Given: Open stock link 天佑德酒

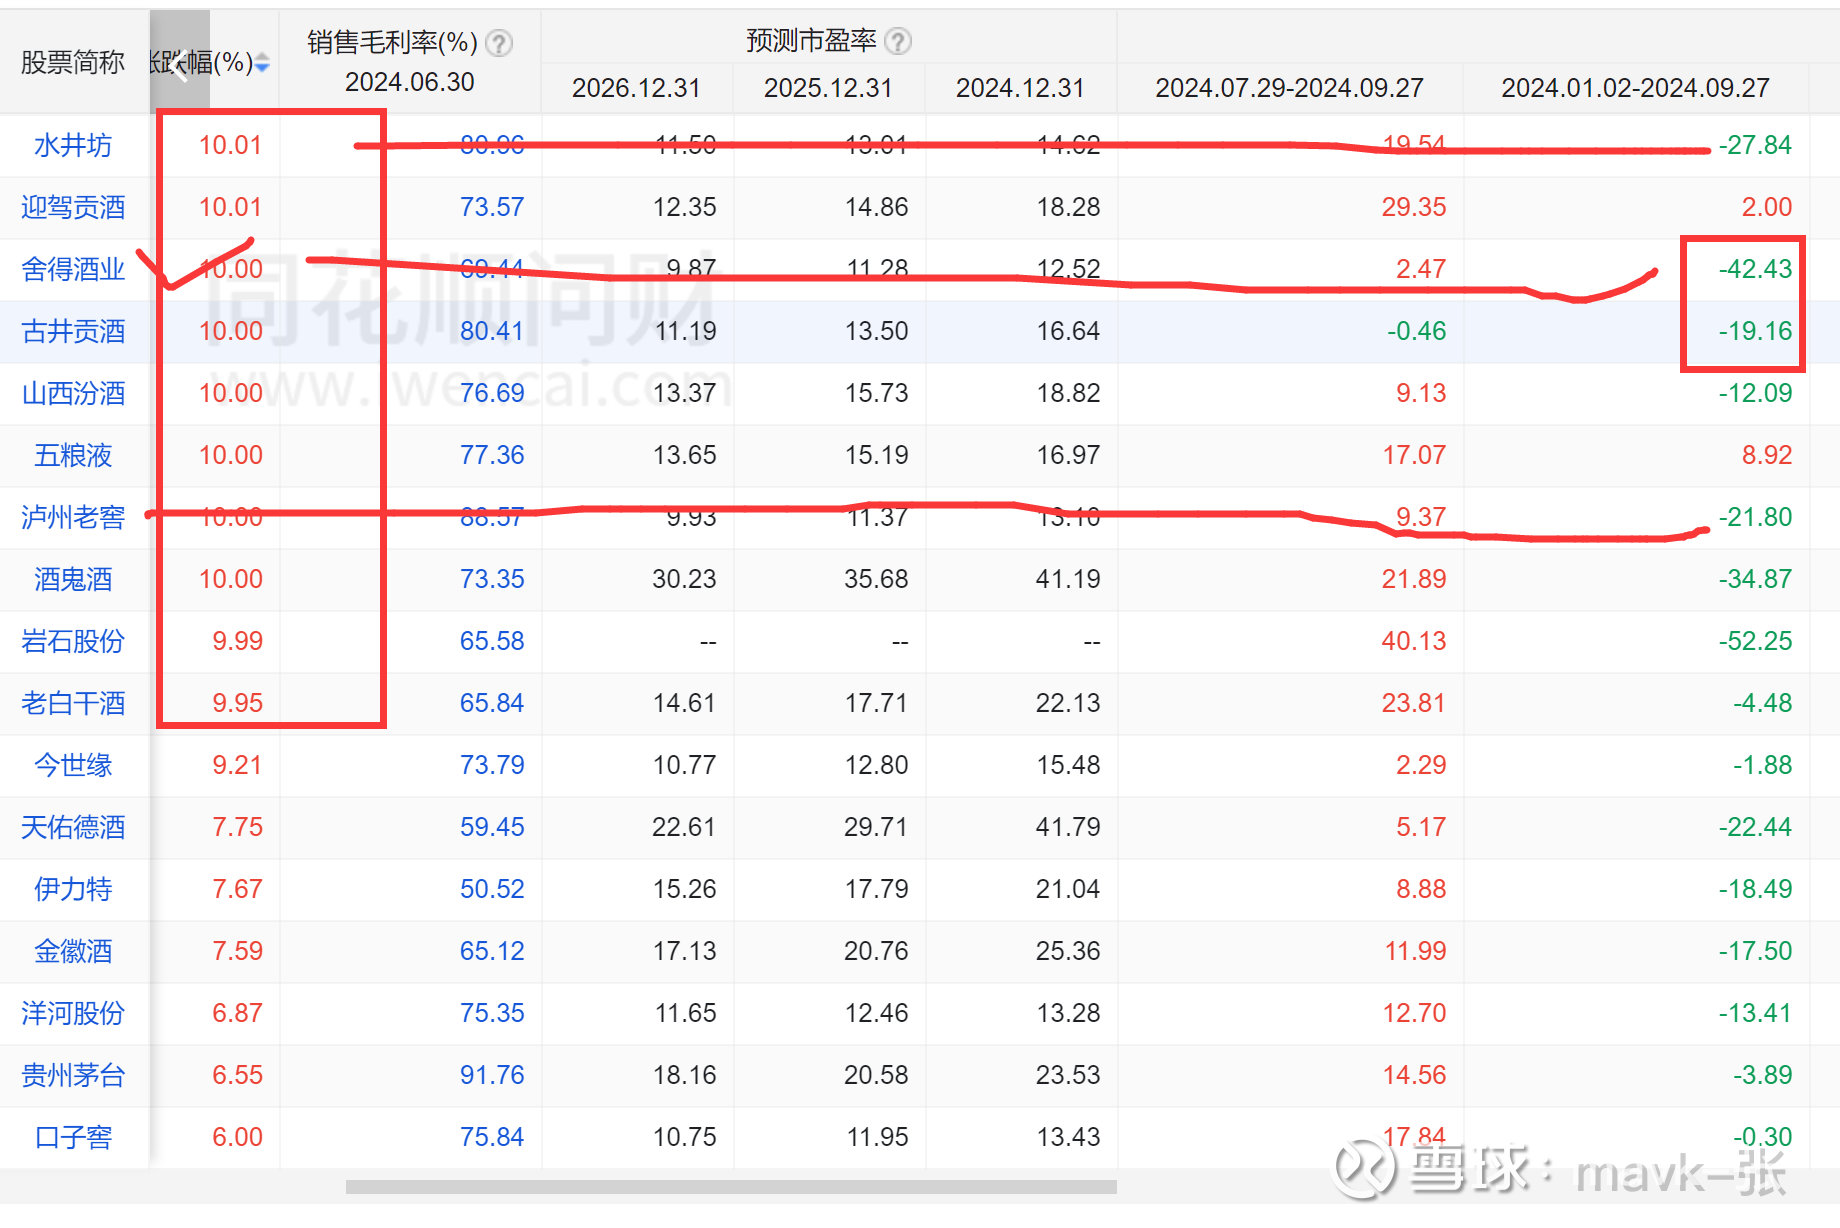Looking at the screenshot, I should (73, 827).
